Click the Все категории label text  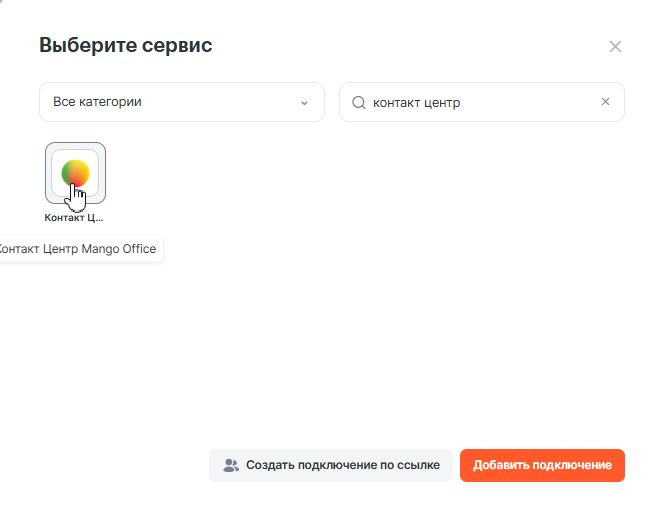pyautogui.click(x=97, y=102)
